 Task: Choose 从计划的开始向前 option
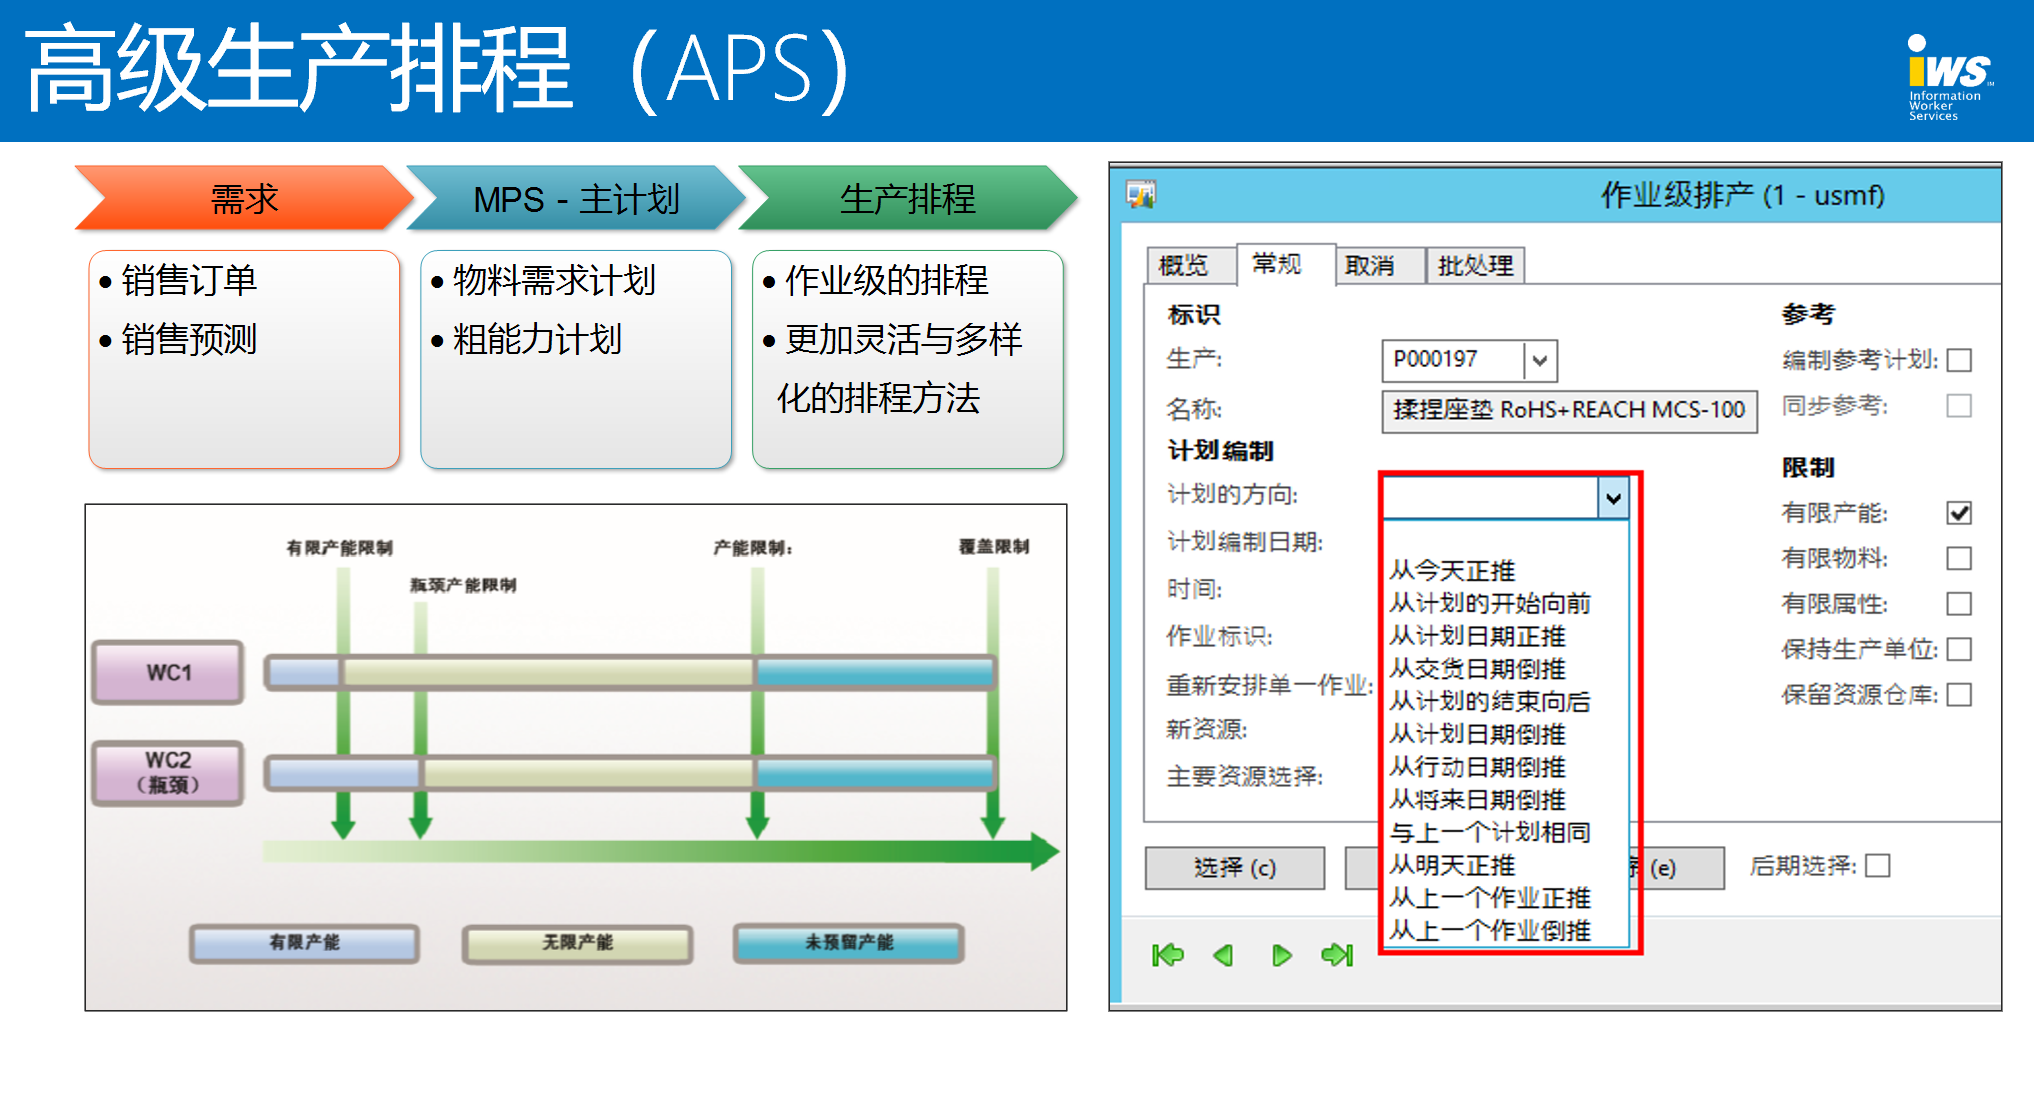pyautogui.click(x=1490, y=603)
